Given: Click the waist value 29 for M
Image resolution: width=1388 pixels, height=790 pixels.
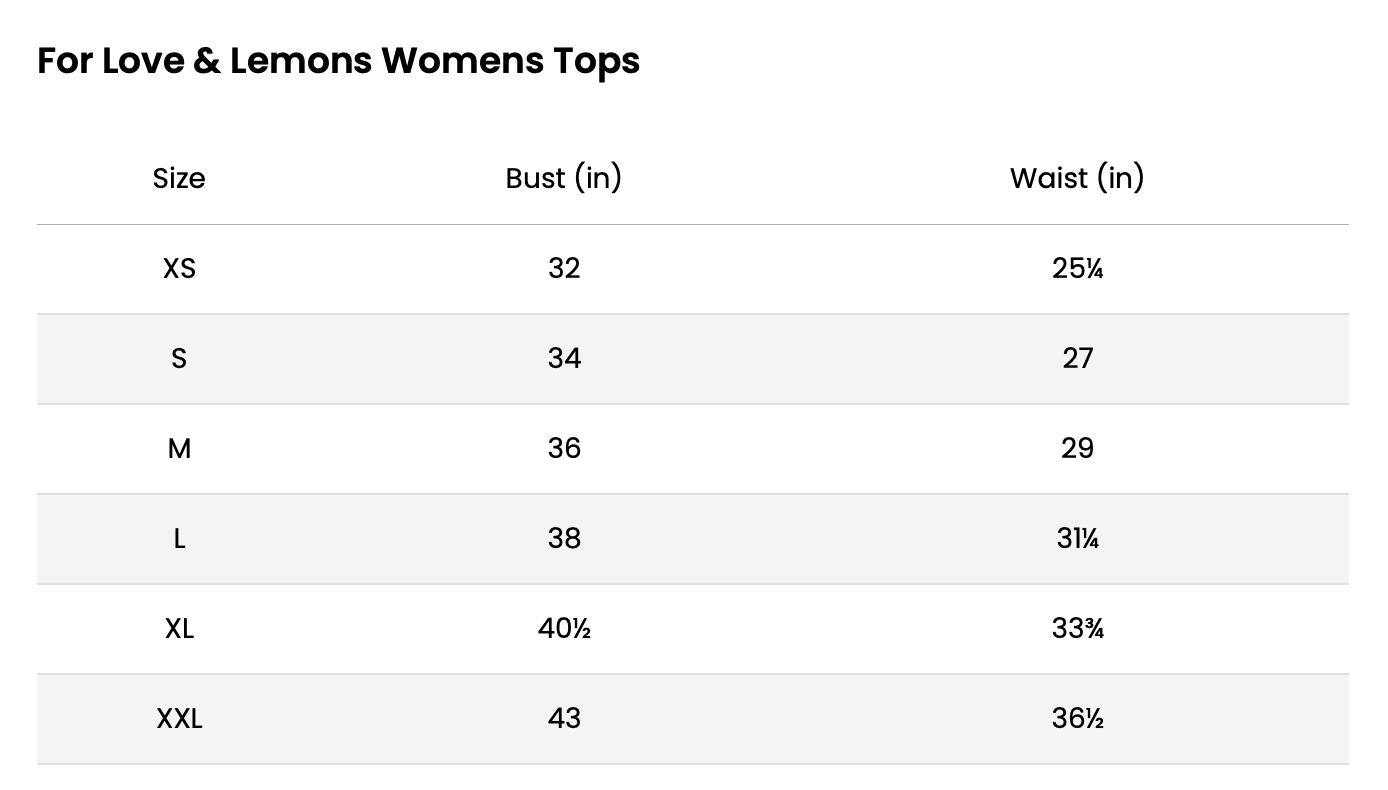Looking at the screenshot, I should (1077, 448).
